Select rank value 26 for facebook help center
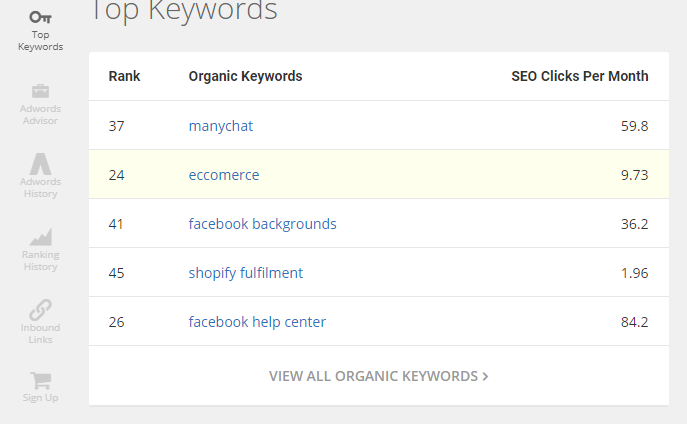 pyautogui.click(x=117, y=322)
